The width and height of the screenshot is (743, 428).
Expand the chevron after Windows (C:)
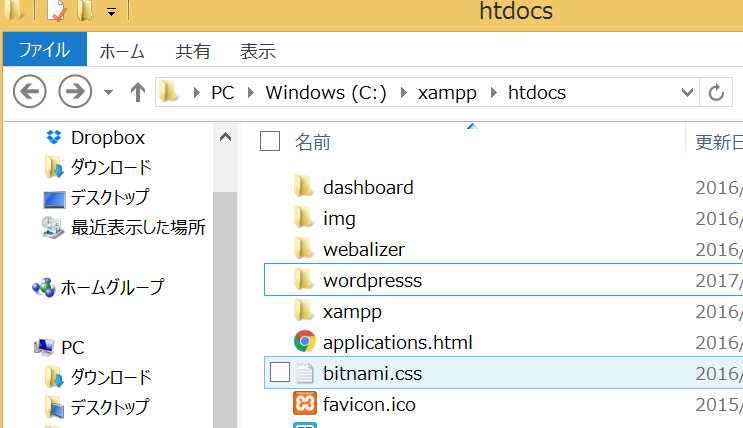click(404, 92)
